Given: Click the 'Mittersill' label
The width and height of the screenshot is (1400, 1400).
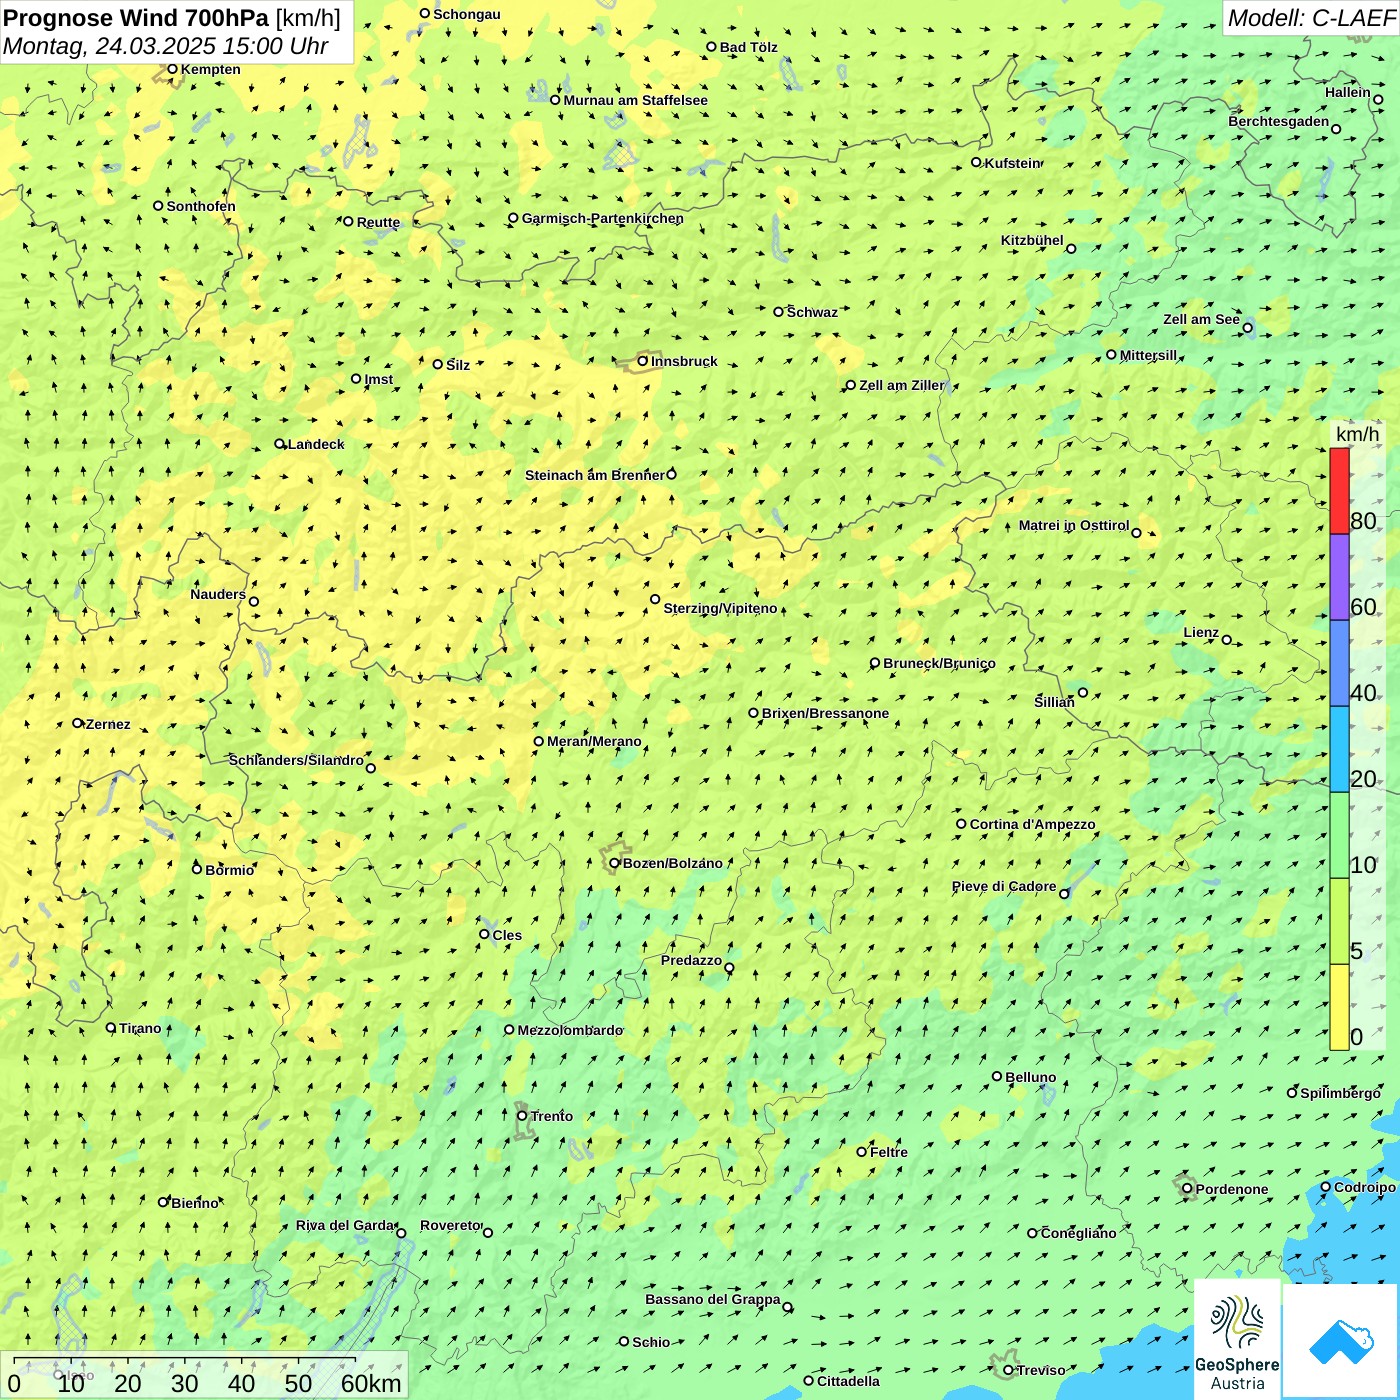Looking at the screenshot, I should click(1148, 355).
